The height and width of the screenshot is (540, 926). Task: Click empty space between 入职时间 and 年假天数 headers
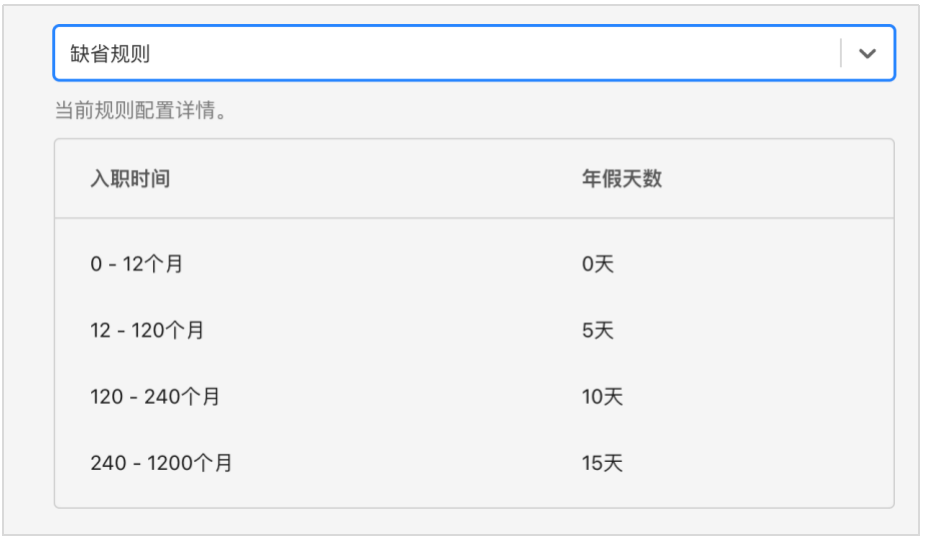[376, 178]
